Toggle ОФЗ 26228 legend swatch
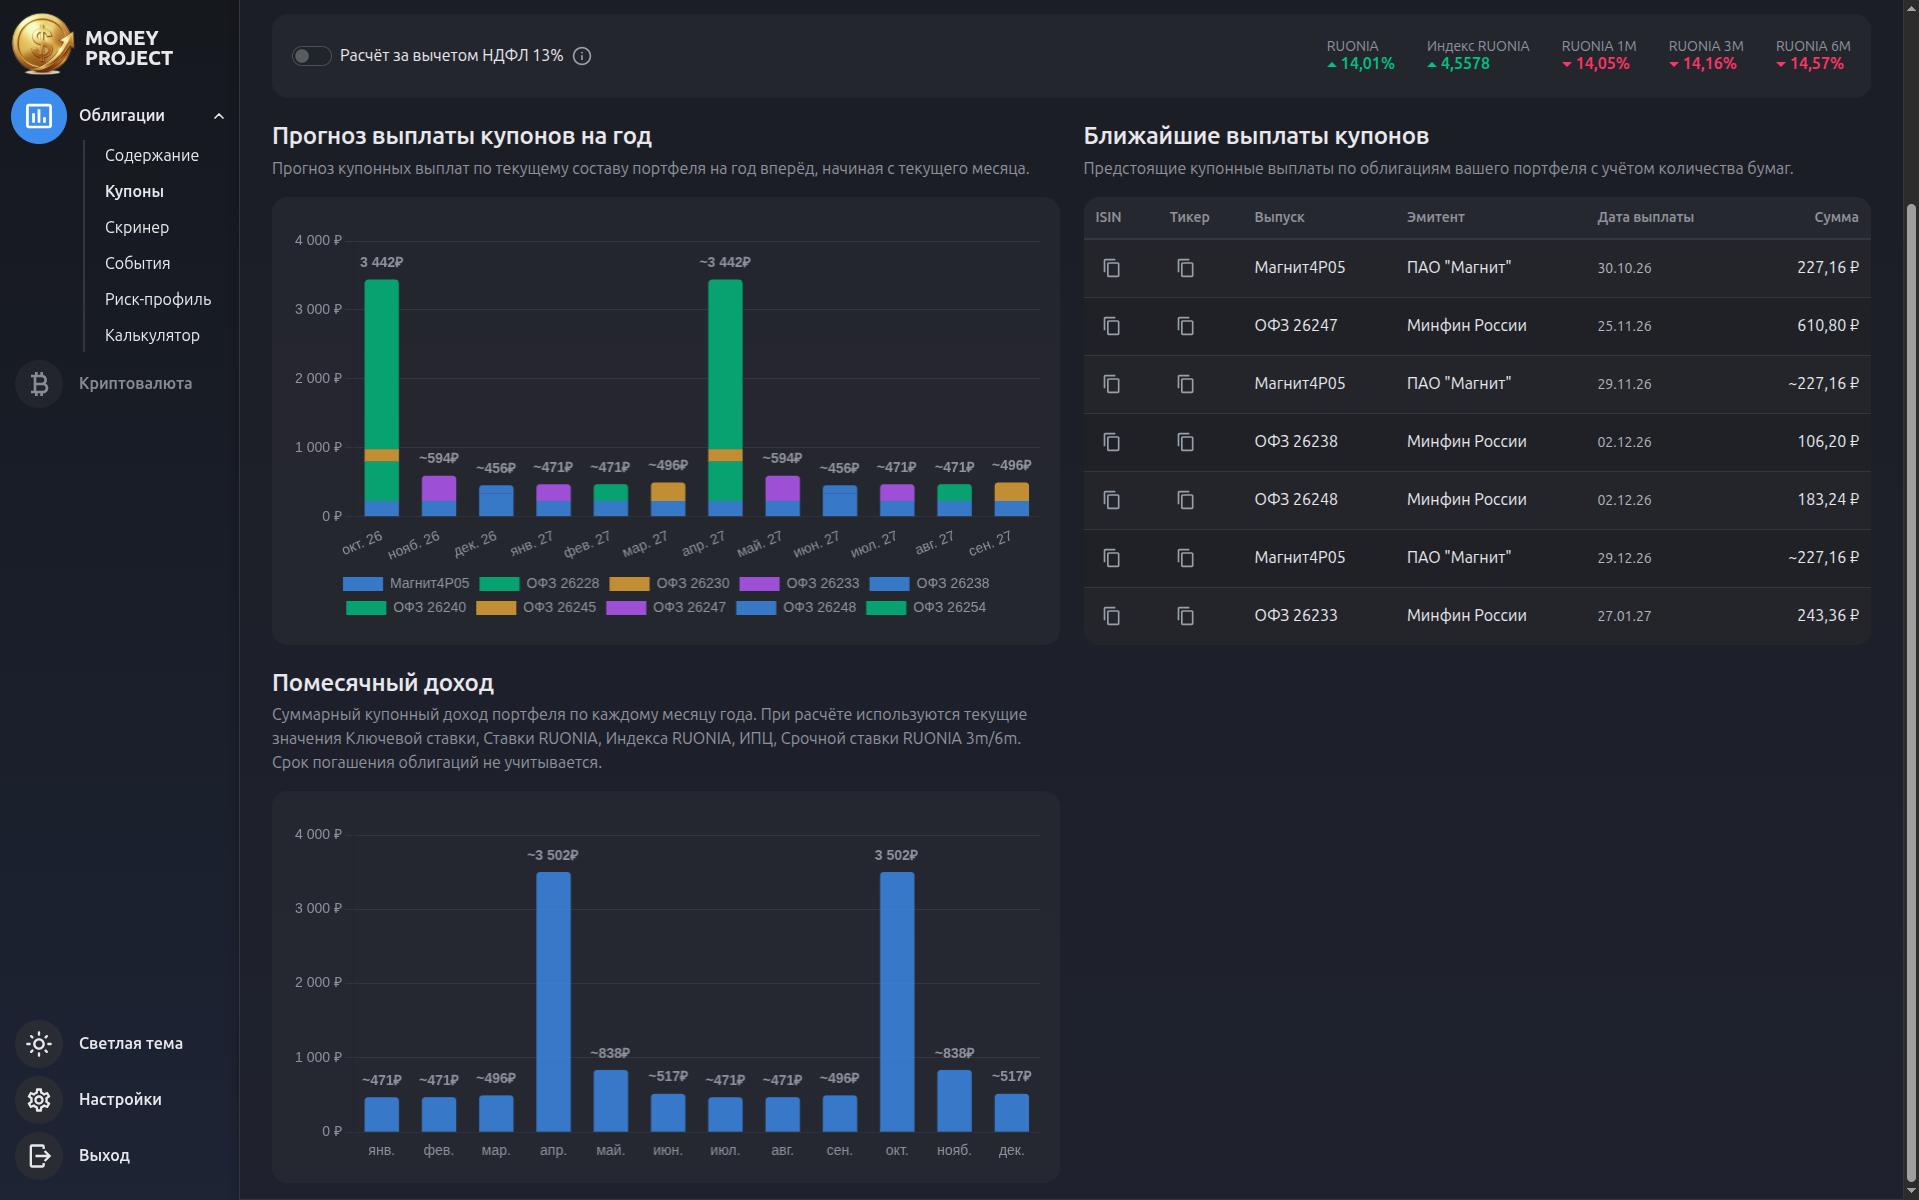Image resolution: width=1919 pixels, height=1200 pixels. coord(499,584)
